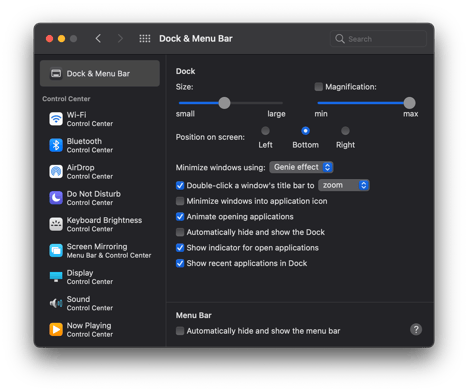Click the Dock & Menu Bar sidebar icon
The width and height of the screenshot is (468, 392).
point(56,74)
